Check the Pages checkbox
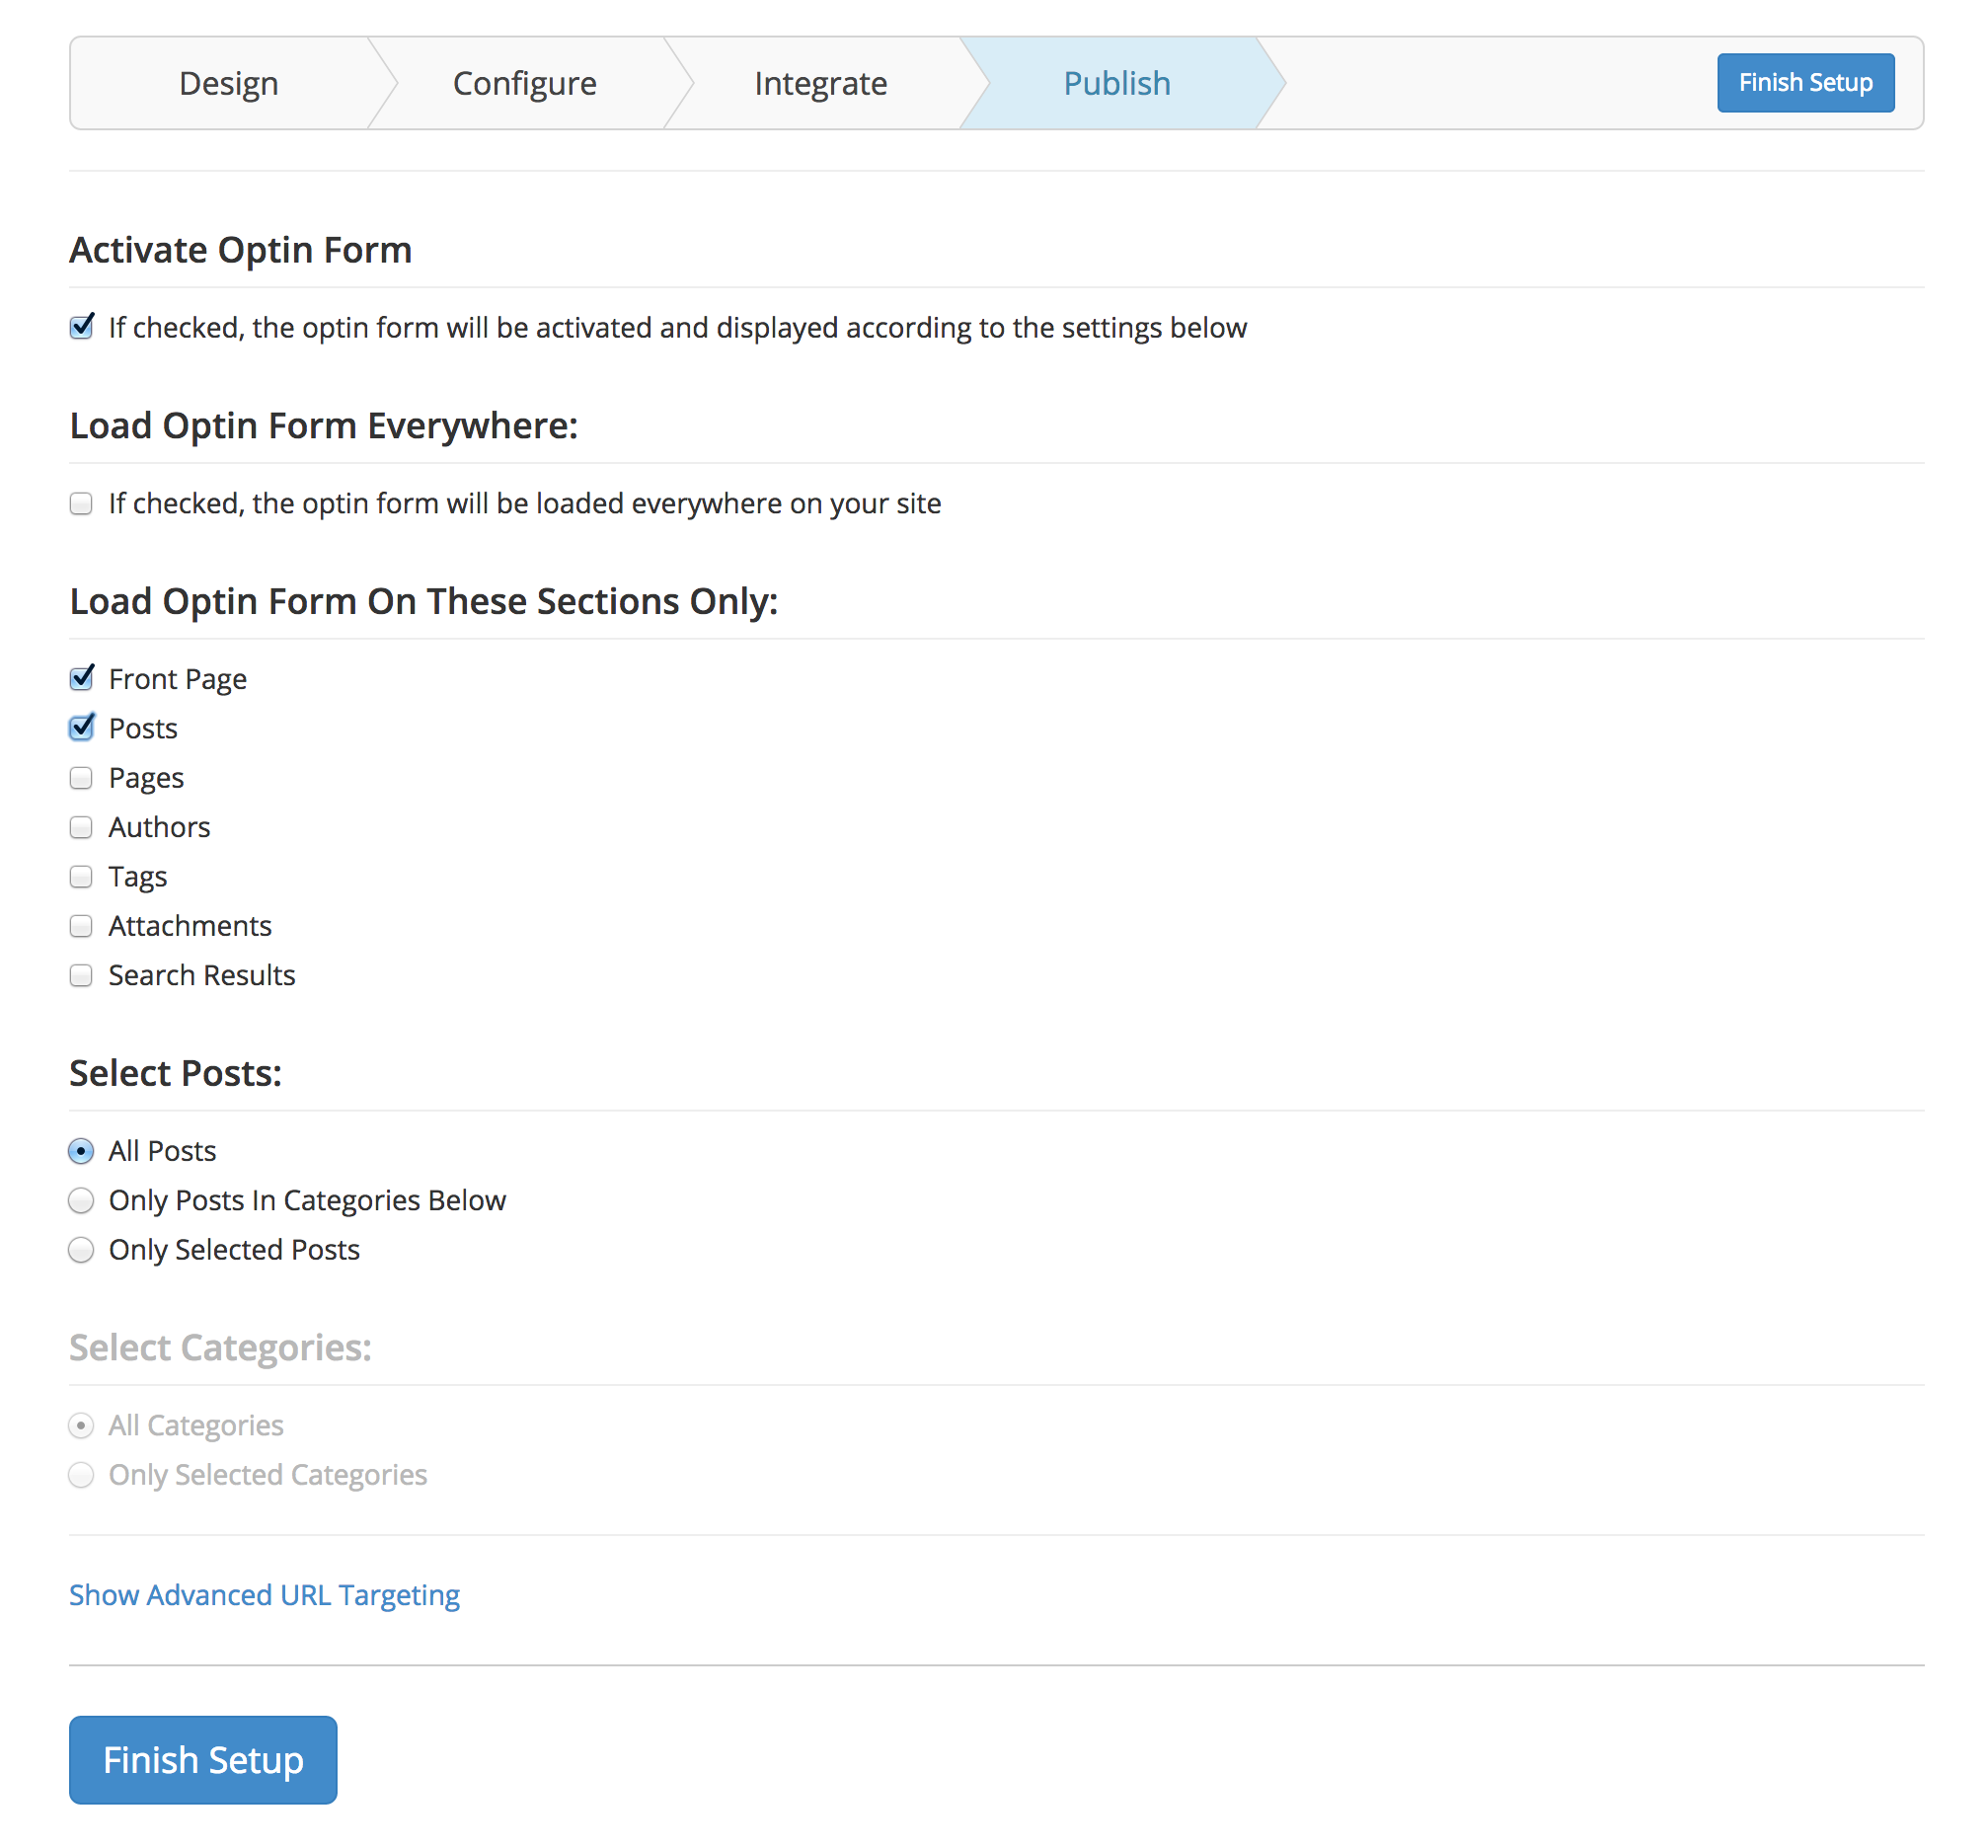The height and width of the screenshot is (1848, 1988). 82,778
